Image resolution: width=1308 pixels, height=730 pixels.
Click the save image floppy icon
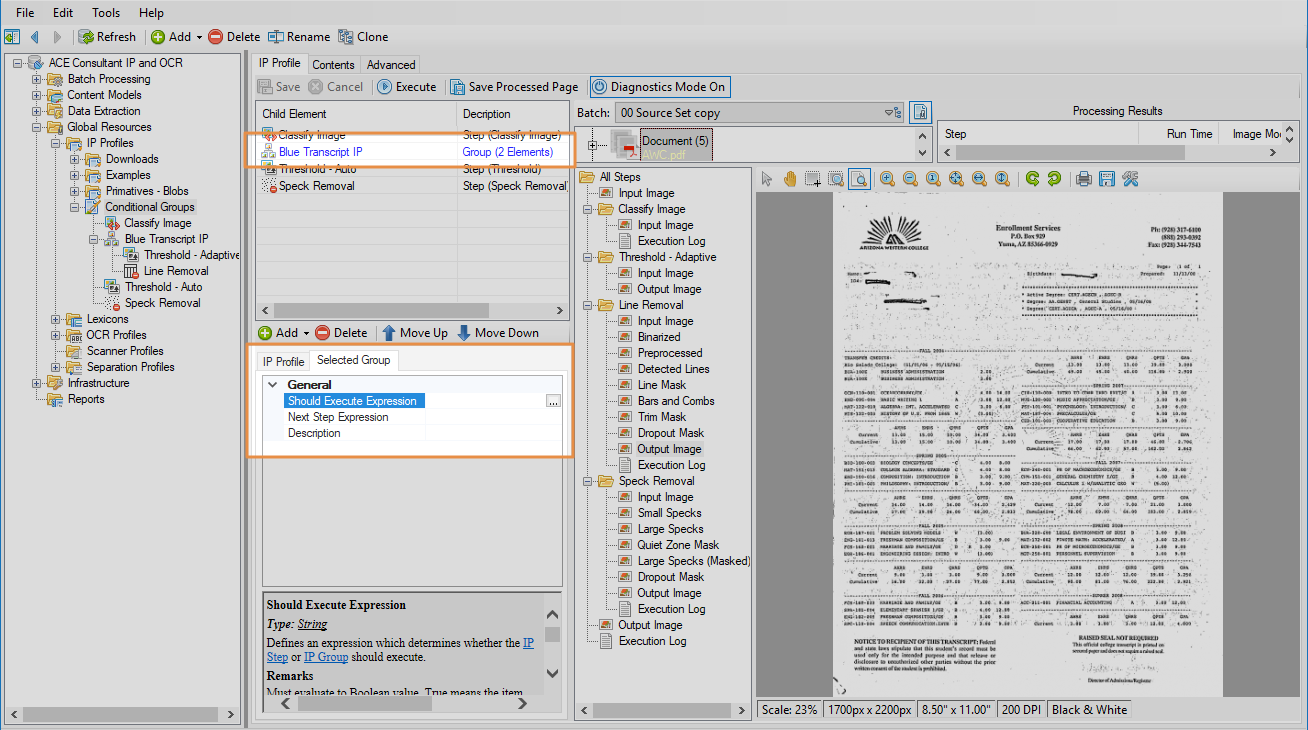coord(1107,179)
